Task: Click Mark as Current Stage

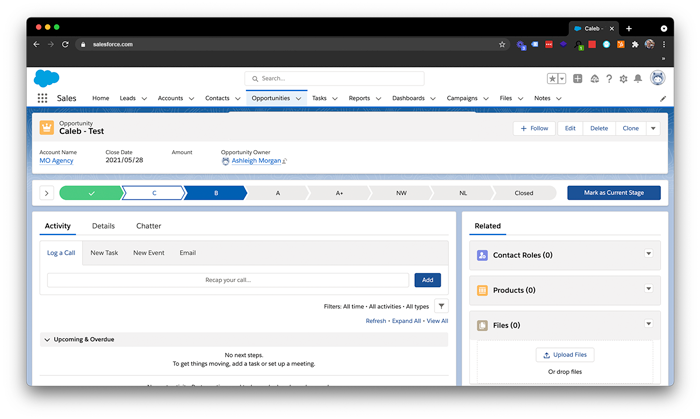Action: [614, 193]
